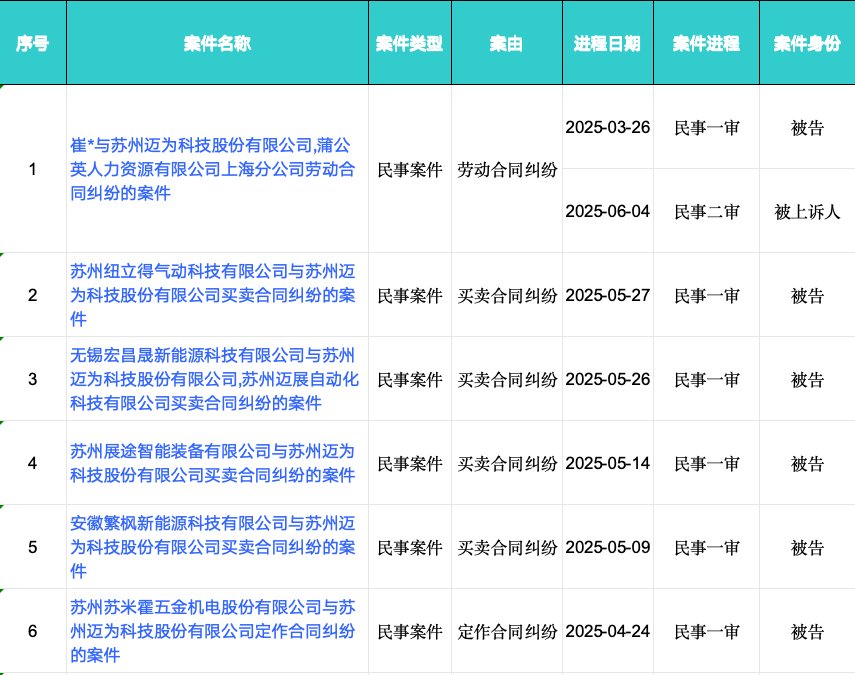Click the 劳动合同纠纷 cause cell
Image resolution: width=855 pixels, height=675 pixels.
507,170
